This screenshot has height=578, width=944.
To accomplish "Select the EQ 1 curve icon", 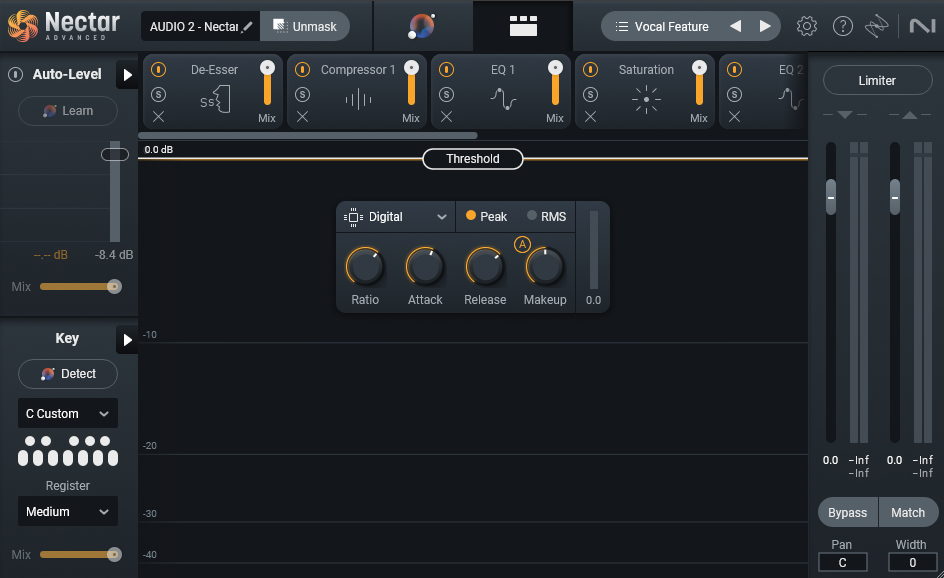I will [x=503, y=99].
